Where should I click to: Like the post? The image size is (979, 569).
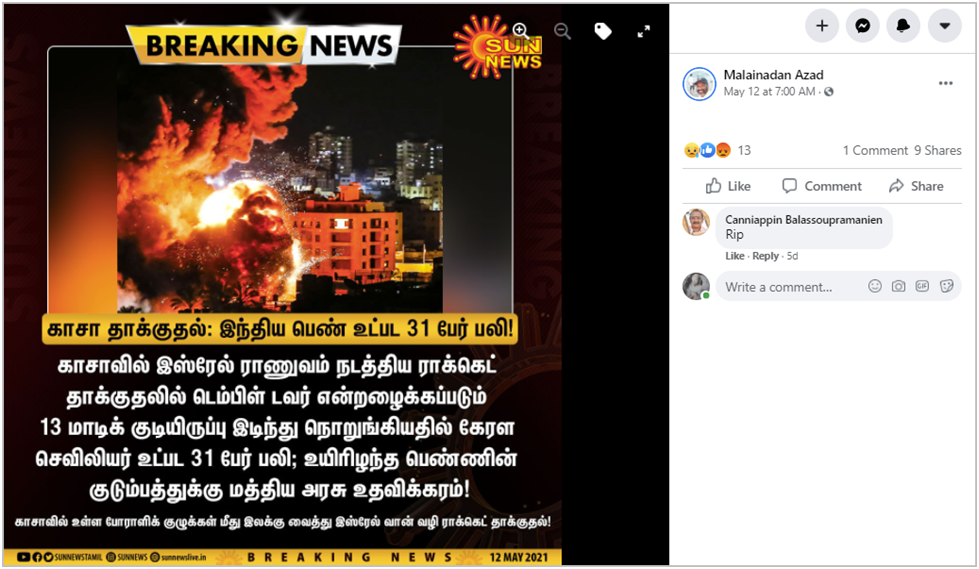click(x=728, y=186)
